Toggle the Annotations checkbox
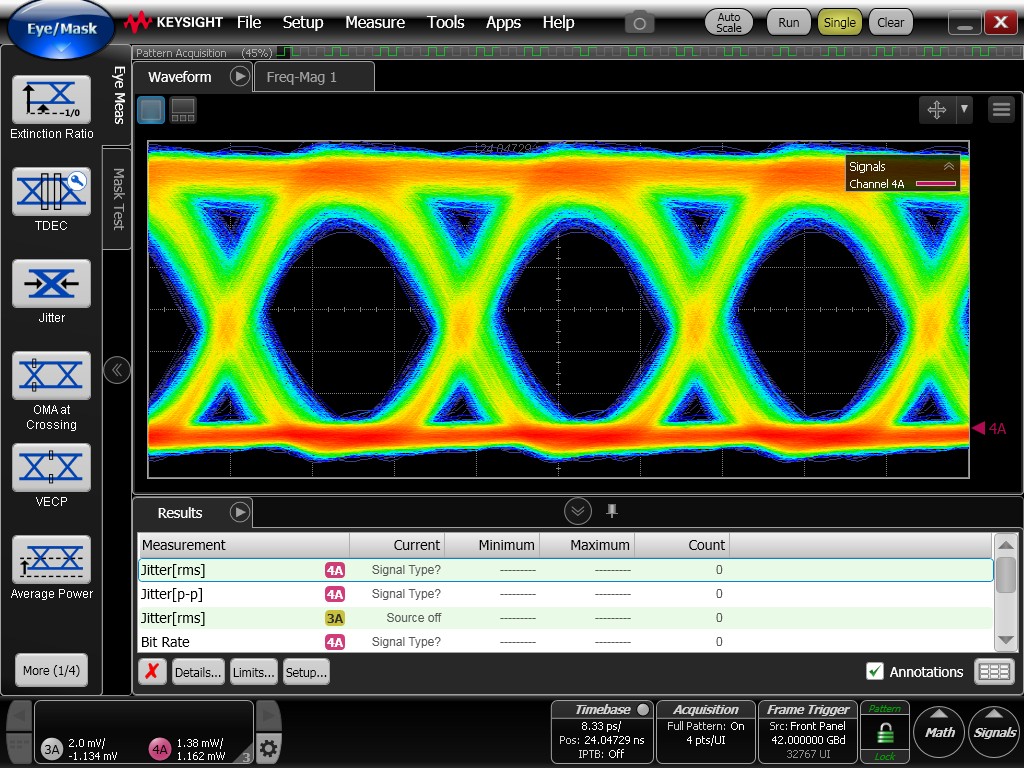1024x768 pixels. (875, 672)
